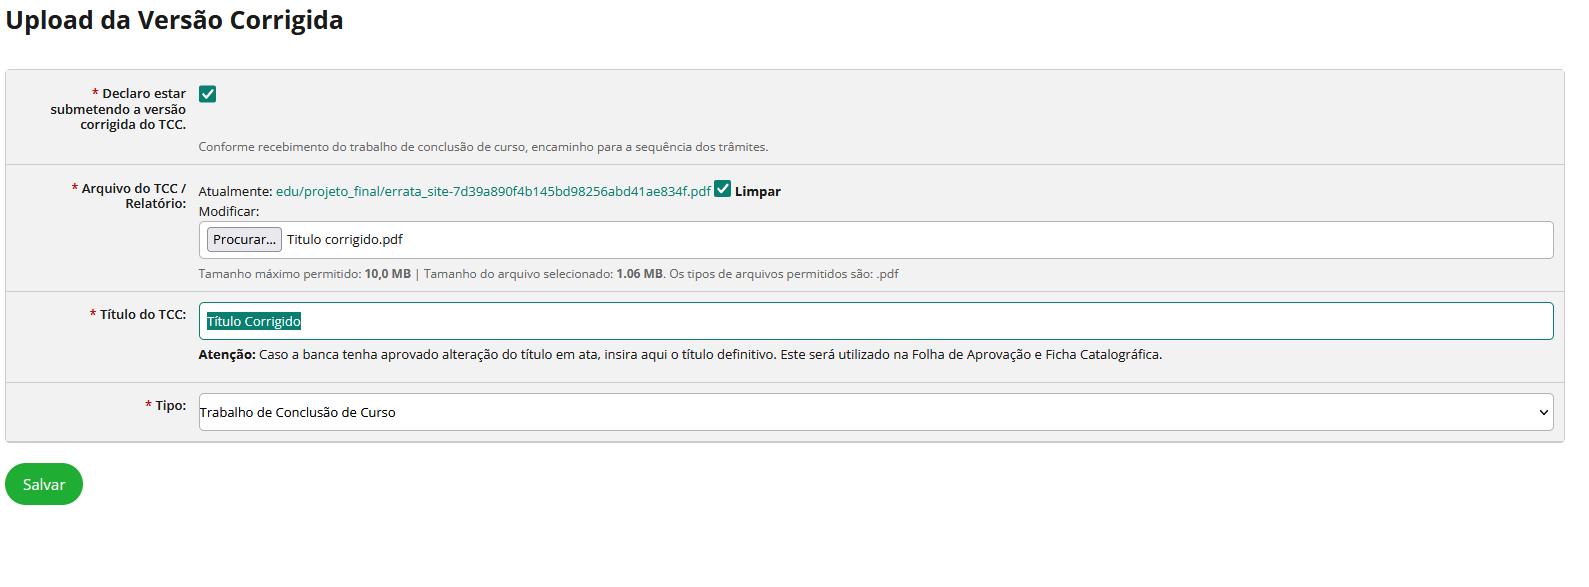Open the errata_site PDF file link
The height and width of the screenshot is (587, 1589).
(x=493, y=191)
